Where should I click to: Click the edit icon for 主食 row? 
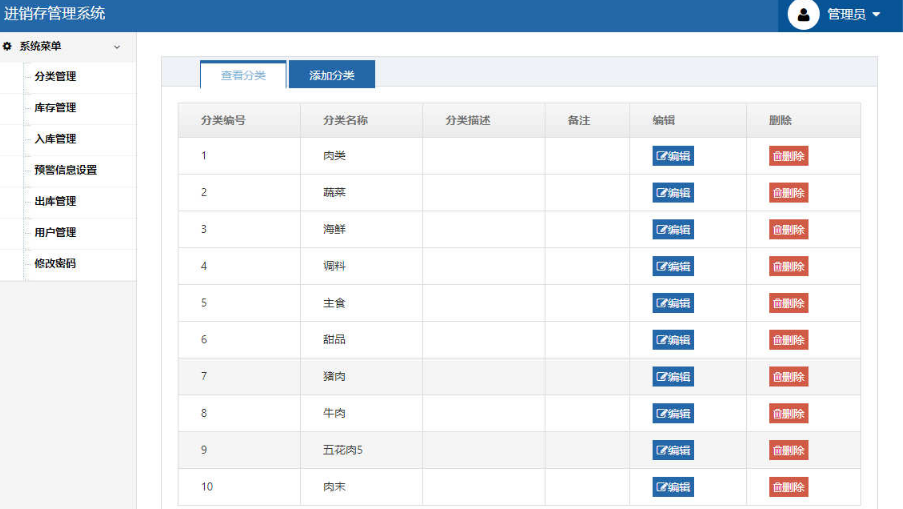pyautogui.click(x=661, y=304)
